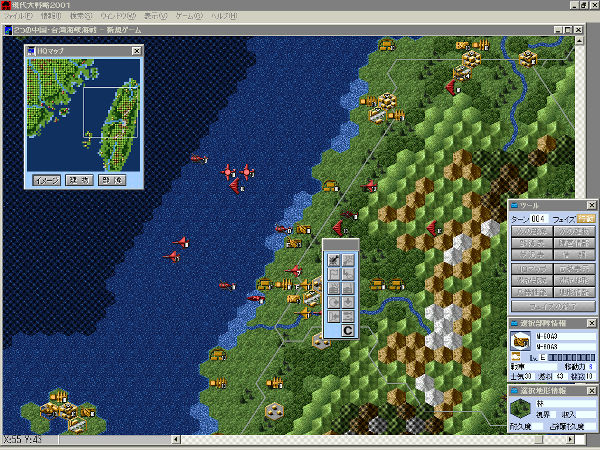600x450 pixels.
Task: Select the missile attack command icon
Action: 334,260
